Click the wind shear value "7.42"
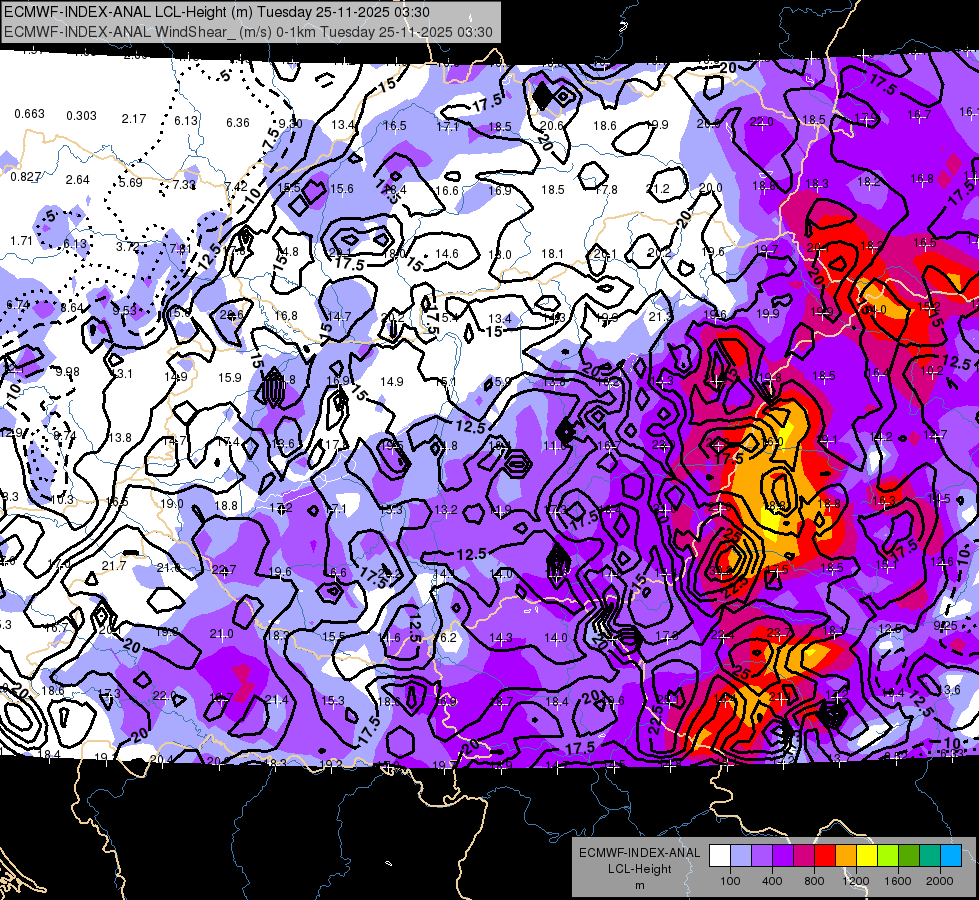Screen dimensions: 979x900 [x=236, y=187]
